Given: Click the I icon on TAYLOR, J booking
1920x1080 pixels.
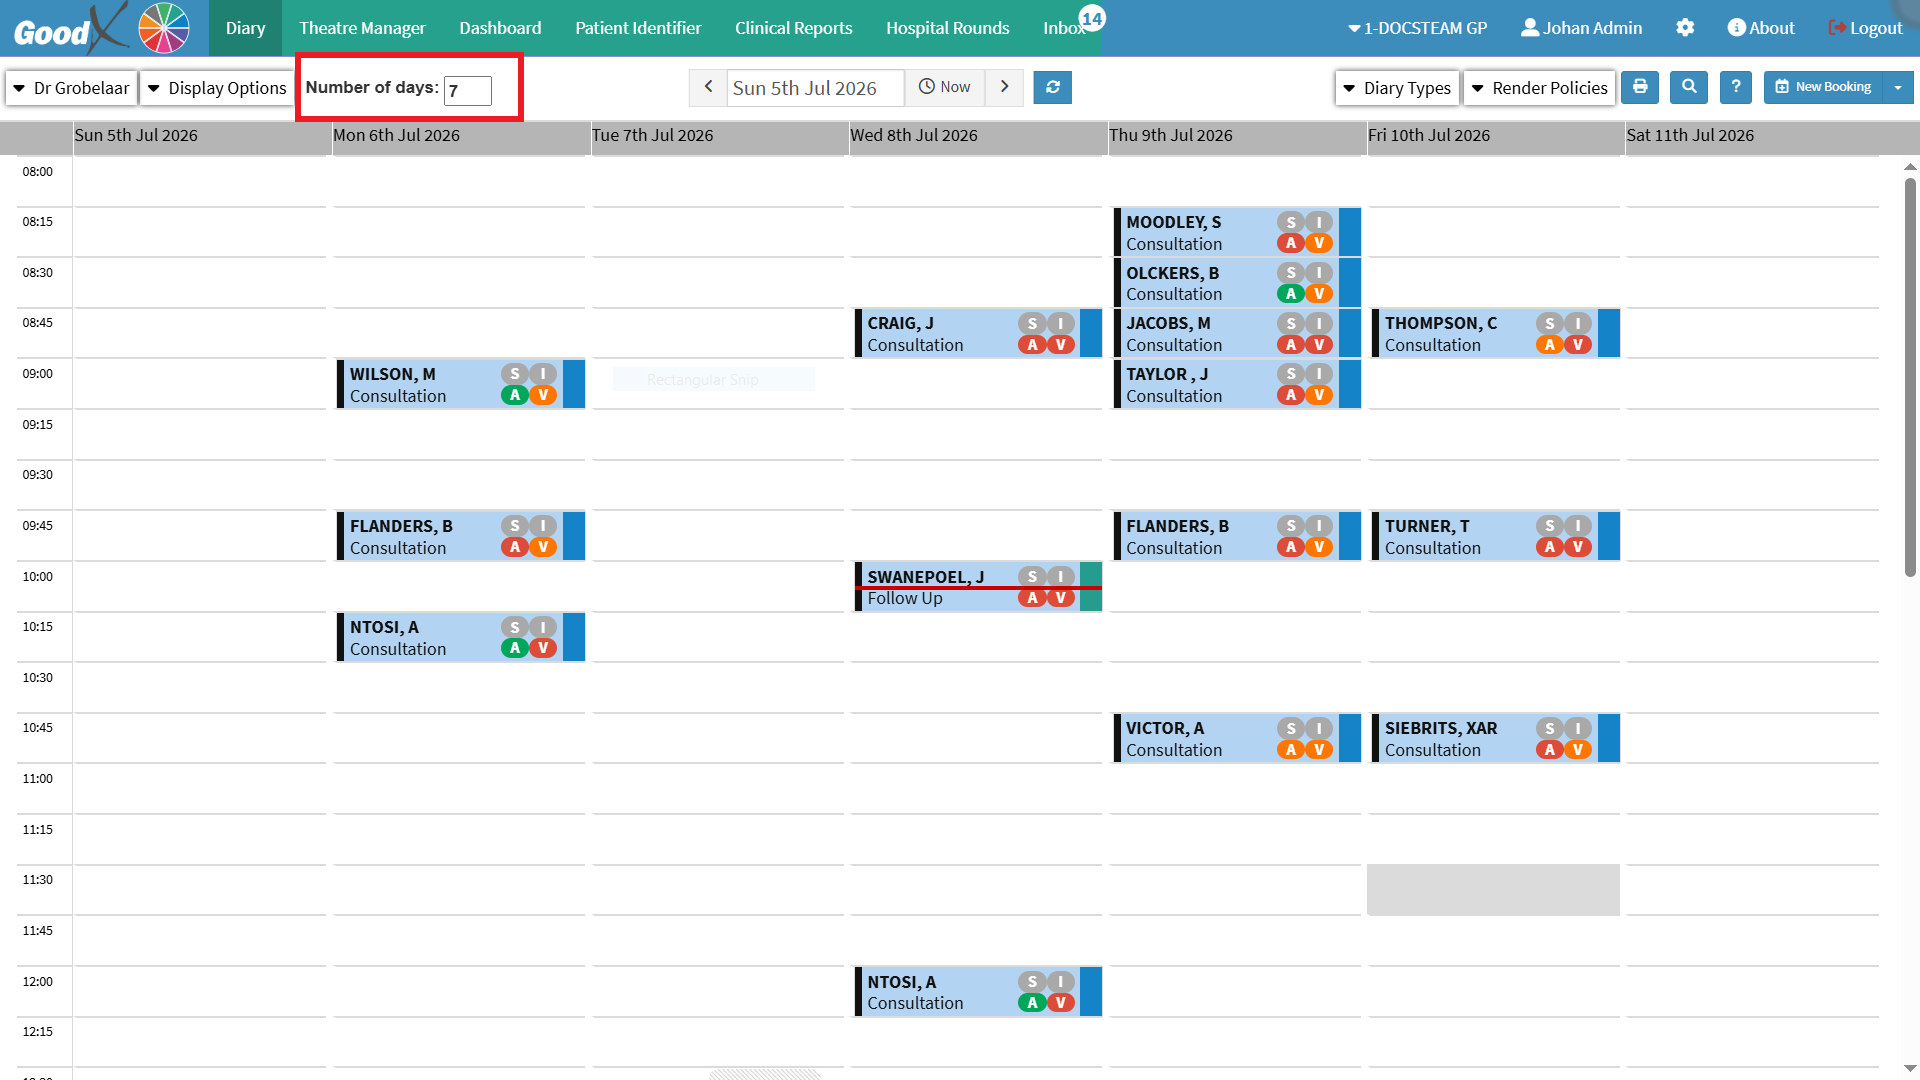Looking at the screenshot, I should (1319, 373).
